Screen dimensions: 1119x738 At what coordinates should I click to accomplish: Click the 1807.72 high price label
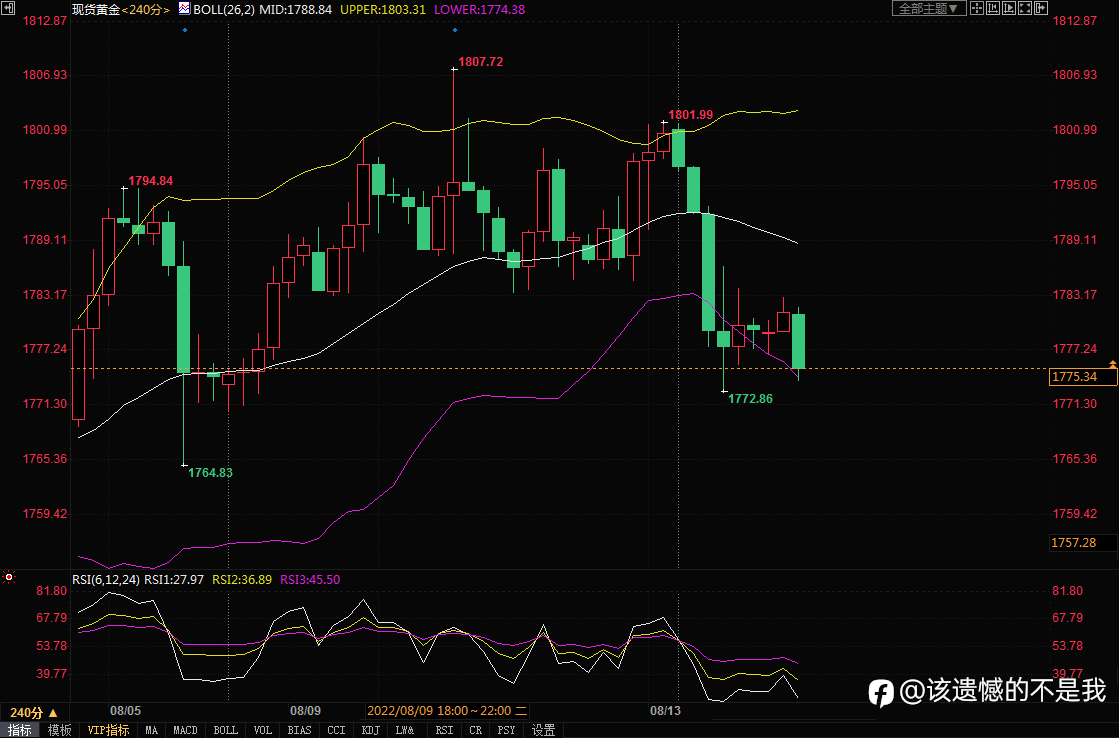pos(480,62)
